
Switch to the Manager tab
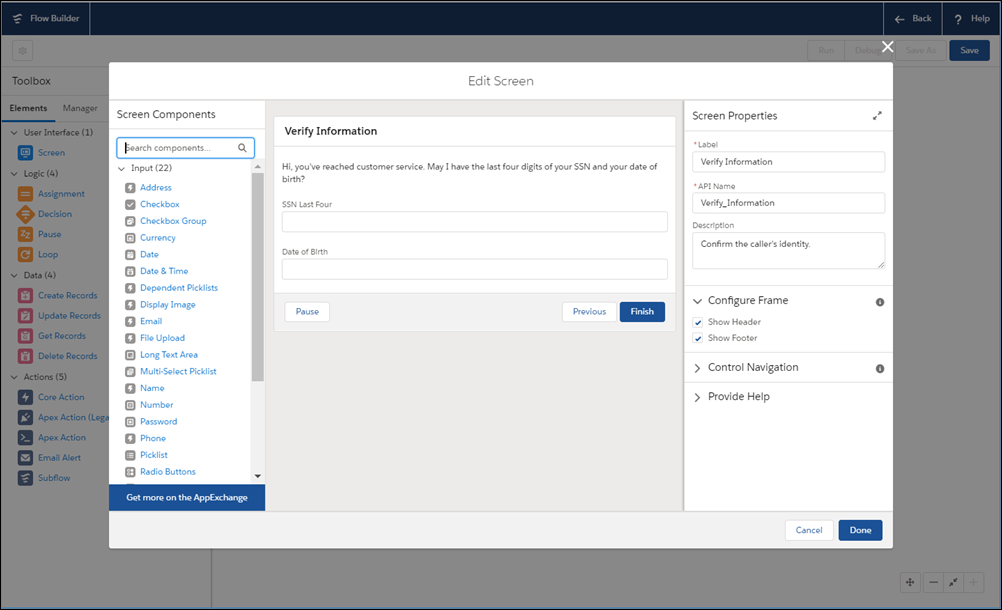point(80,109)
